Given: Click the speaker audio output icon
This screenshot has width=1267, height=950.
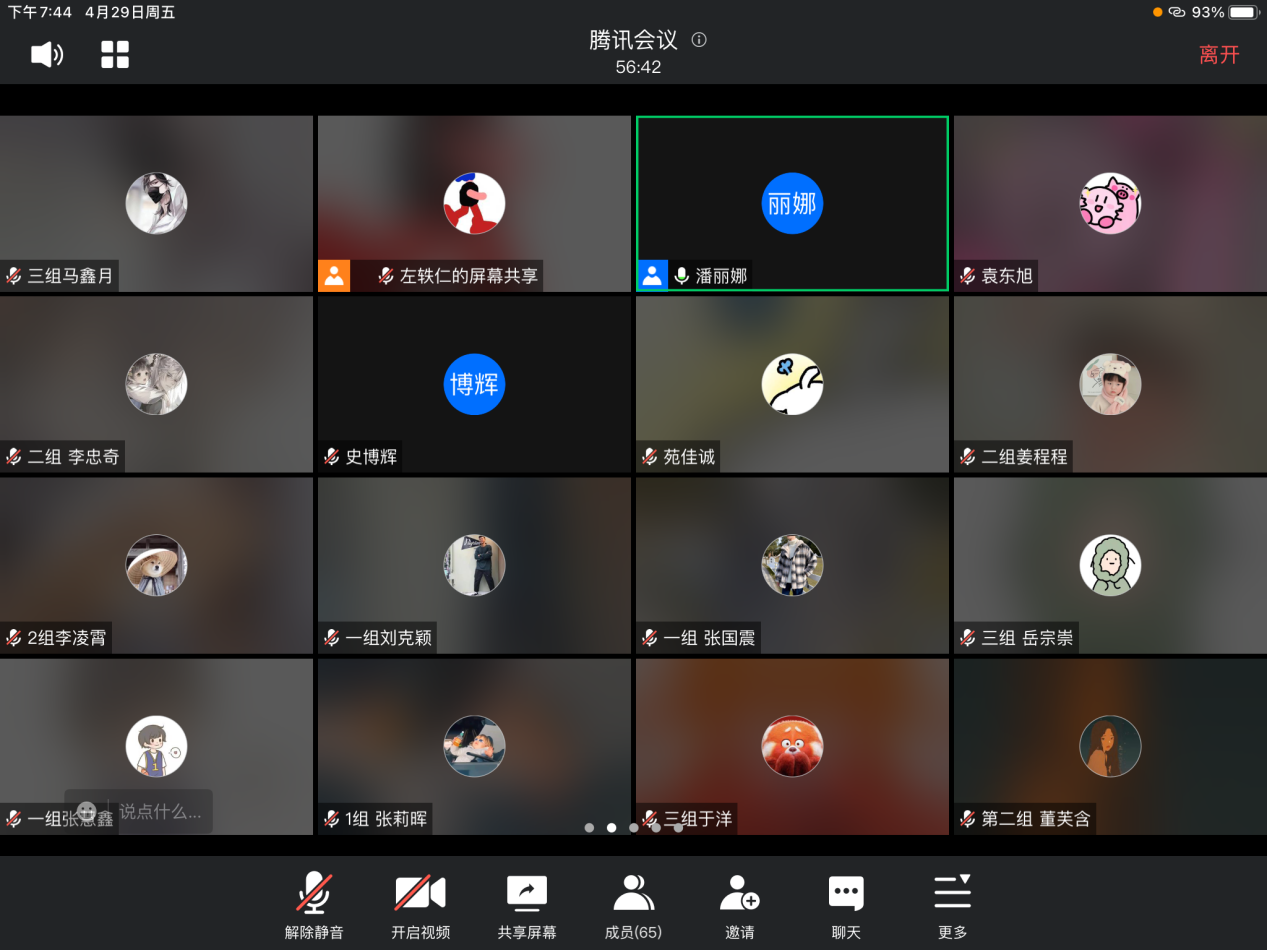Looking at the screenshot, I should tap(47, 55).
